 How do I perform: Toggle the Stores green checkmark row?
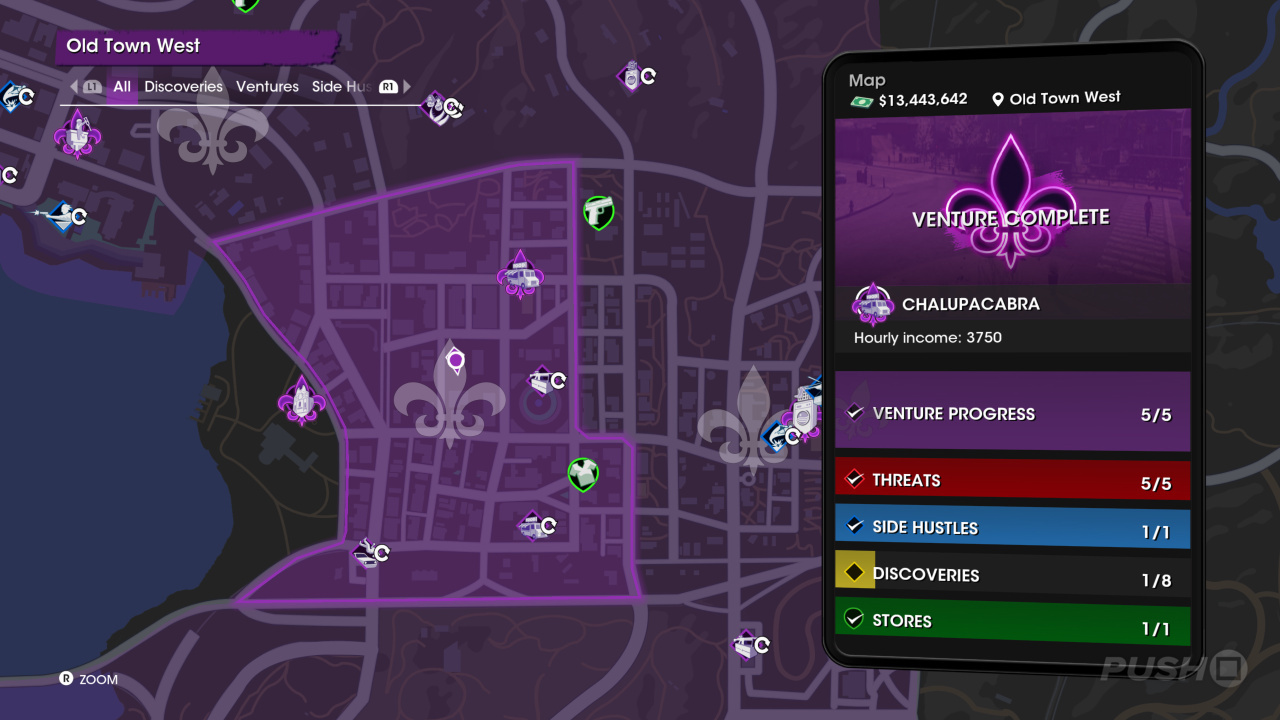tap(1012, 621)
